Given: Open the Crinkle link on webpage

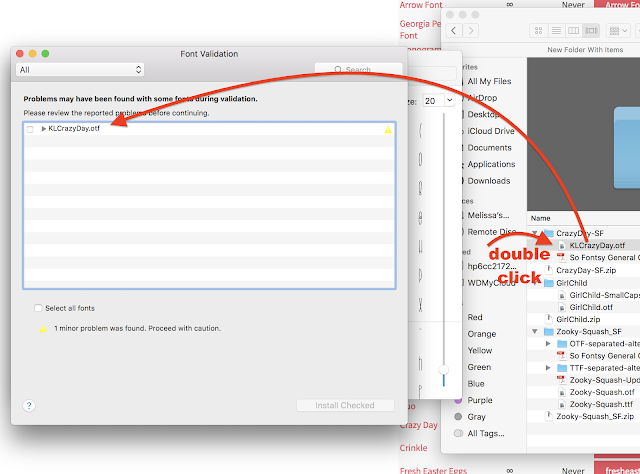Looking at the screenshot, I should pos(413,448).
